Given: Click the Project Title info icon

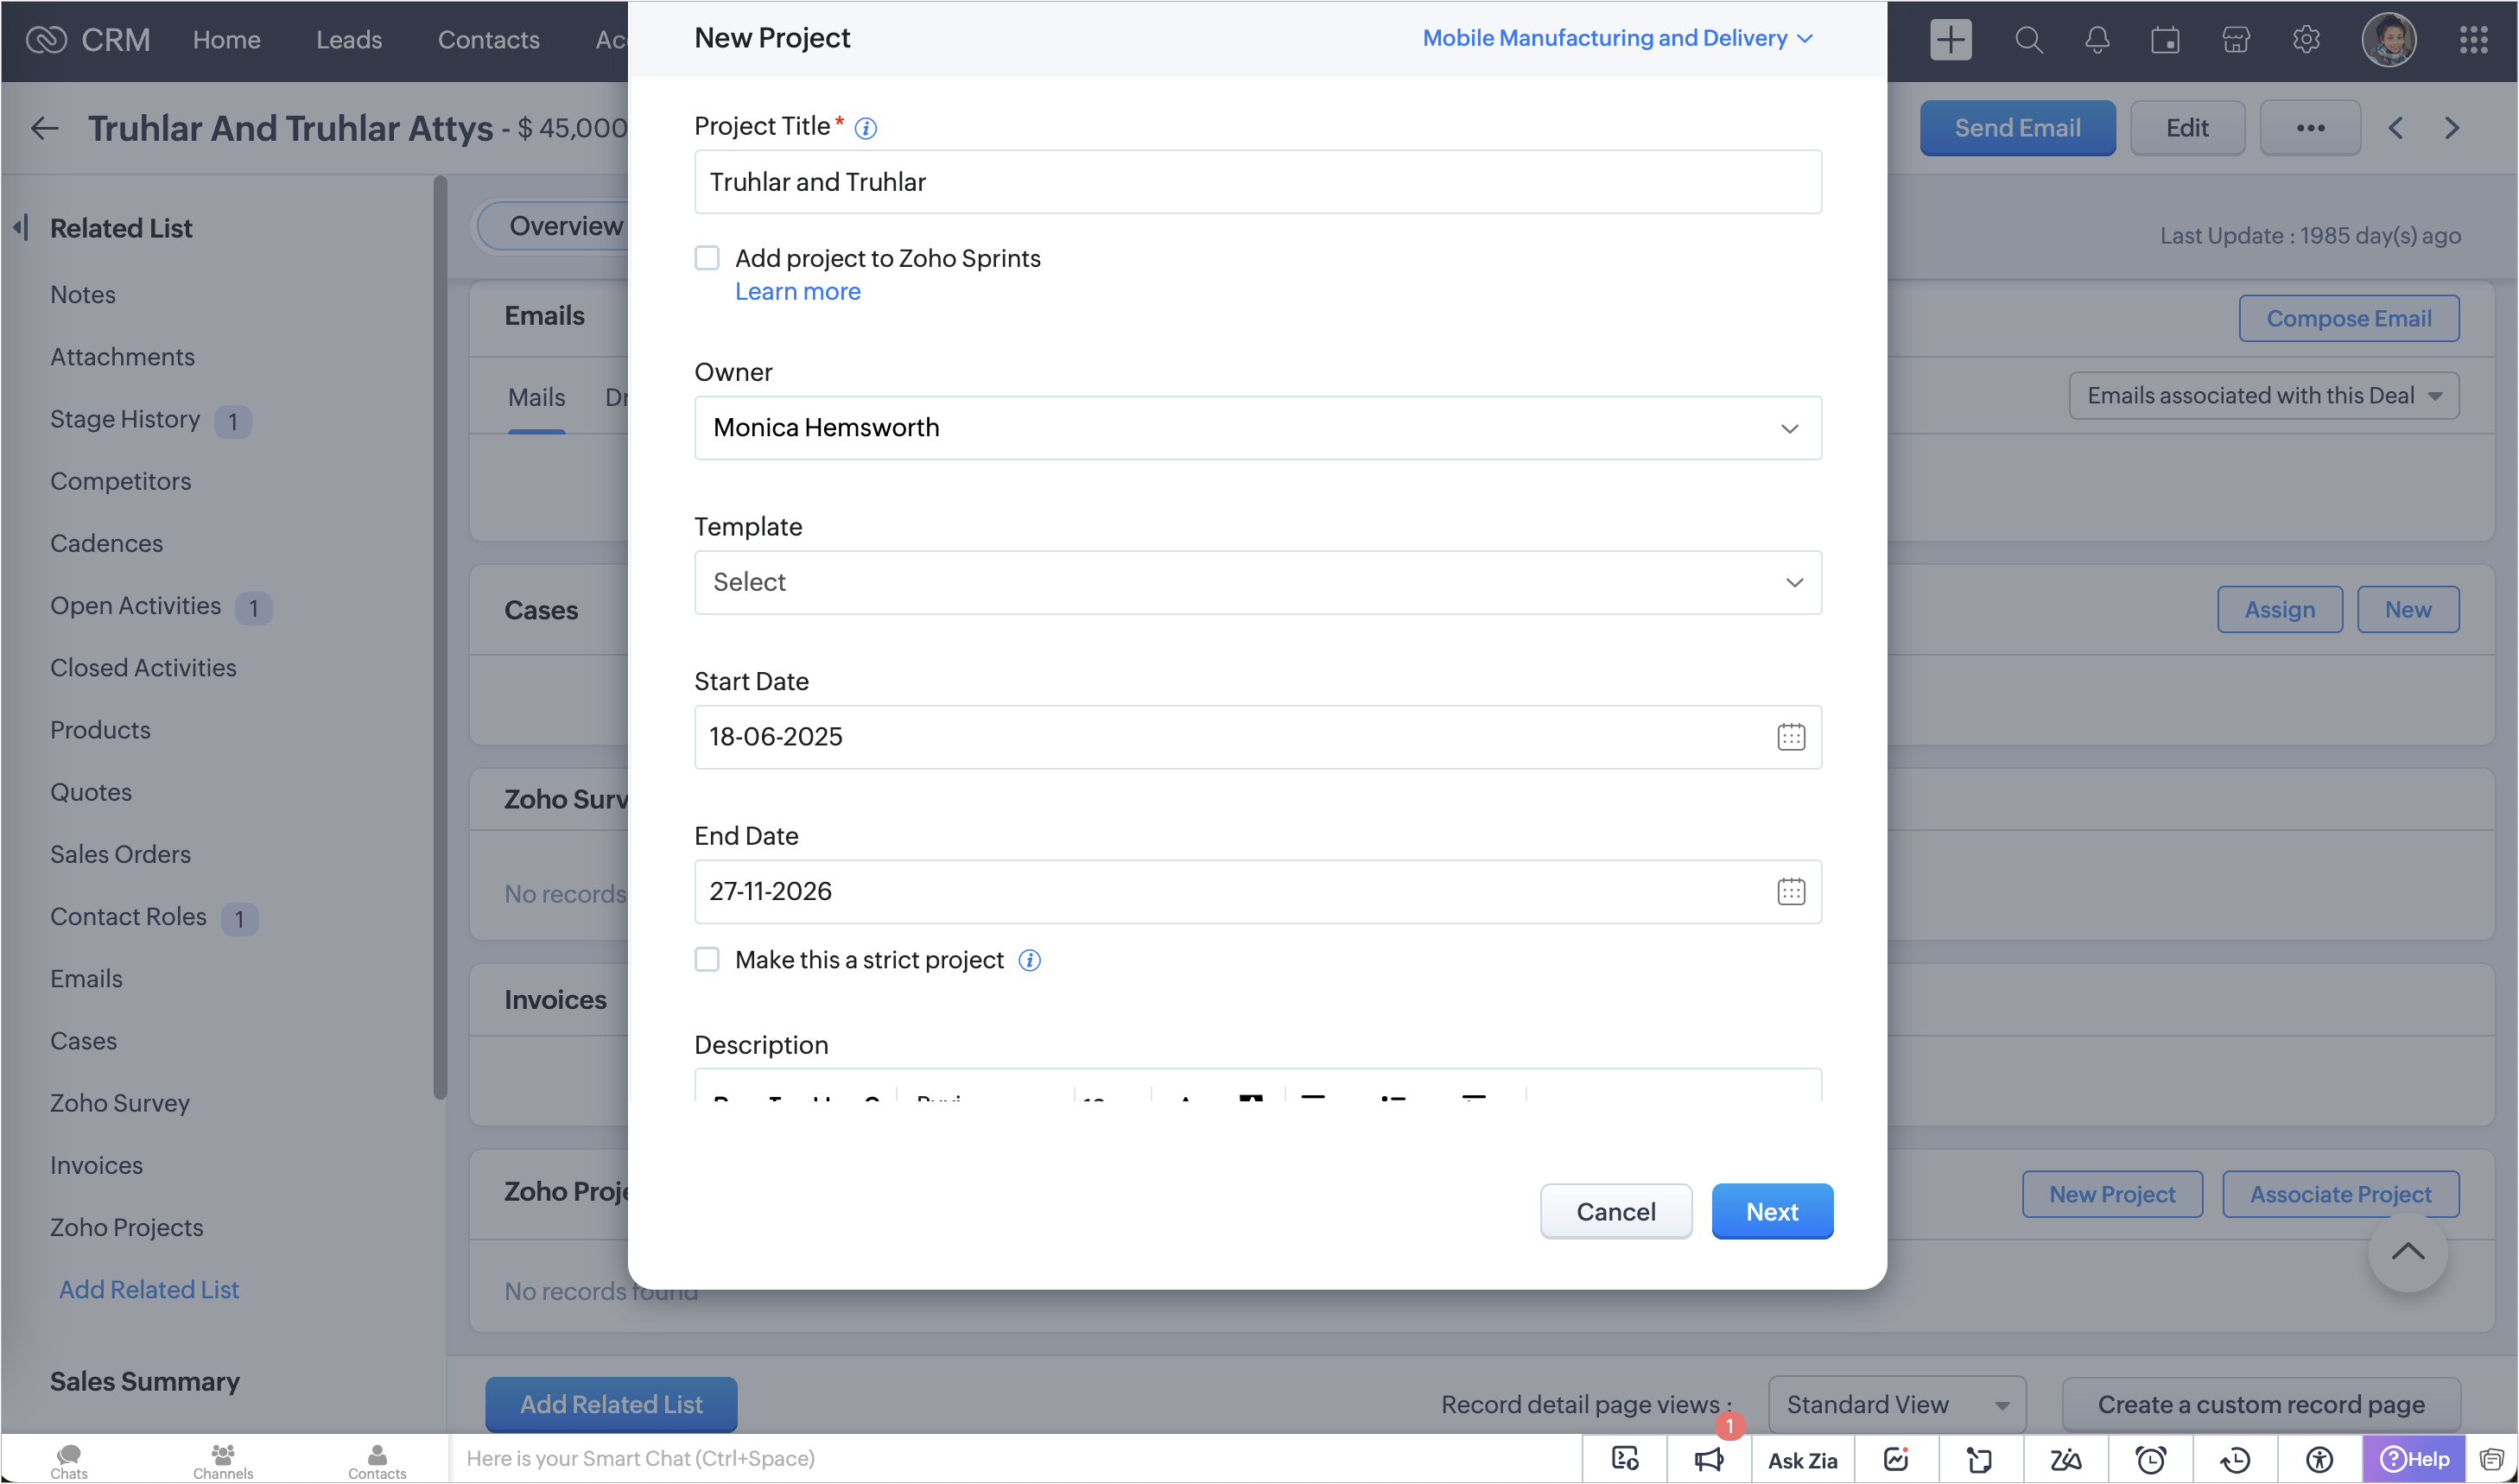Looking at the screenshot, I should coord(866,128).
